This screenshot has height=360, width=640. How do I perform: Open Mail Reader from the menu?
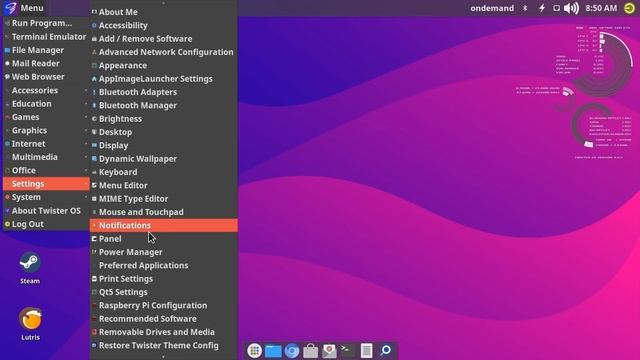click(x=46, y=63)
